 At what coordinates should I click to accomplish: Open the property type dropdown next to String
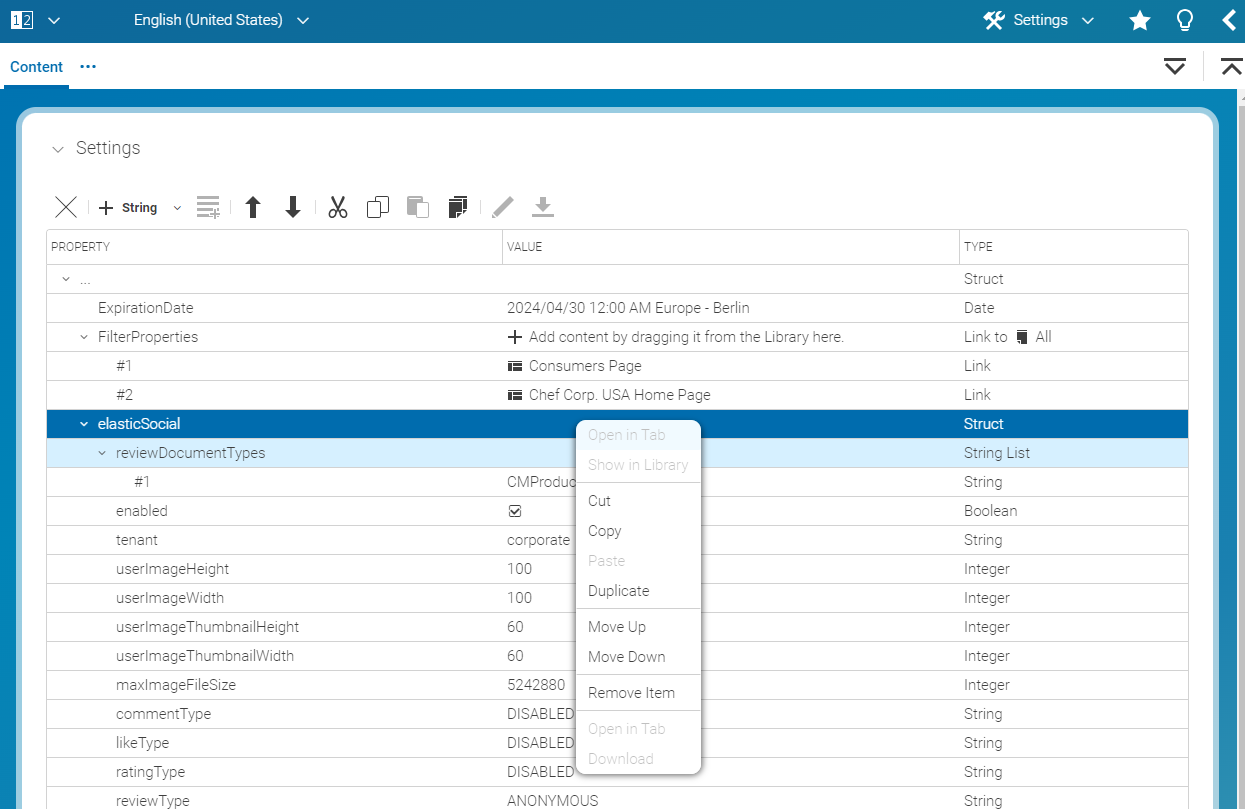[177, 207]
